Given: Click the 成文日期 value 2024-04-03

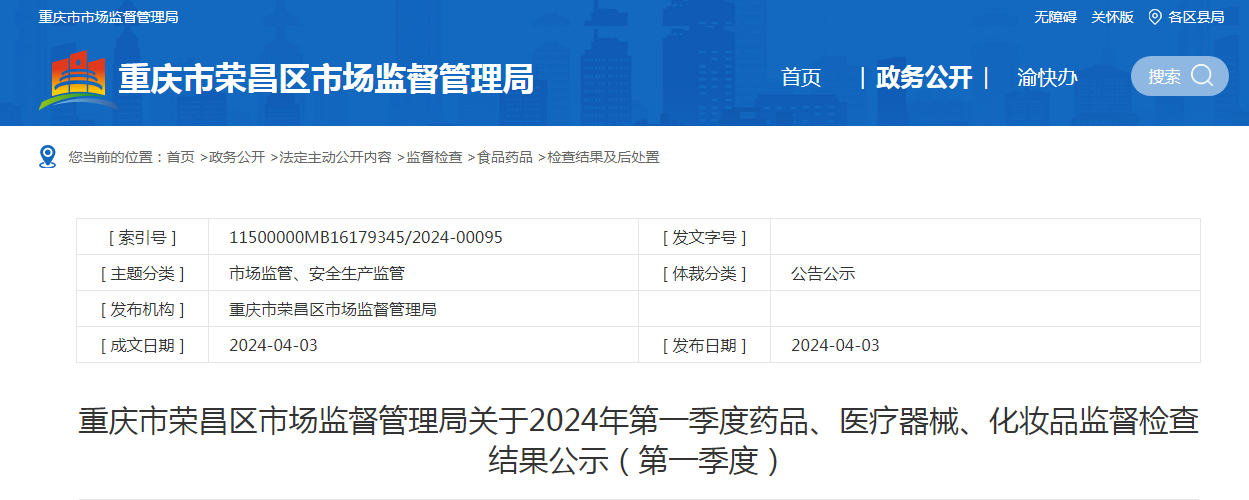Looking at the screenshot, I should 273,345.
